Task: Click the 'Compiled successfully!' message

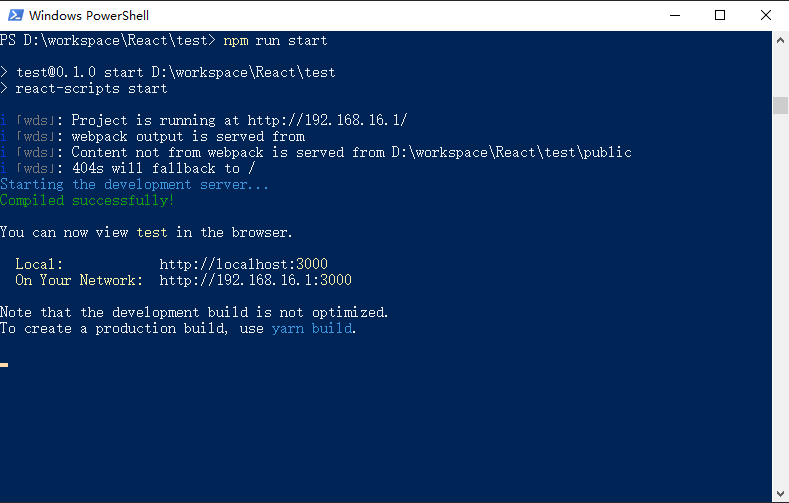Action: click(87, 201)
